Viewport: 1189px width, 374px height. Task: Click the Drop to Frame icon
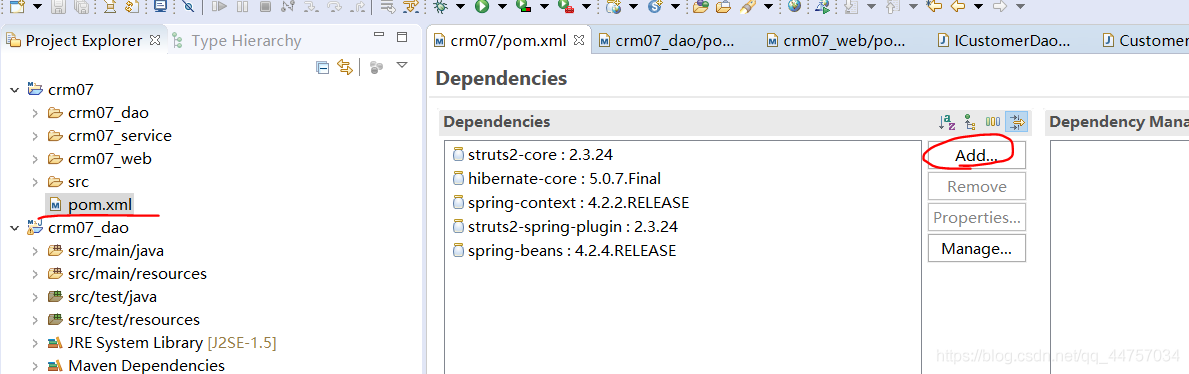click(387, 7)
